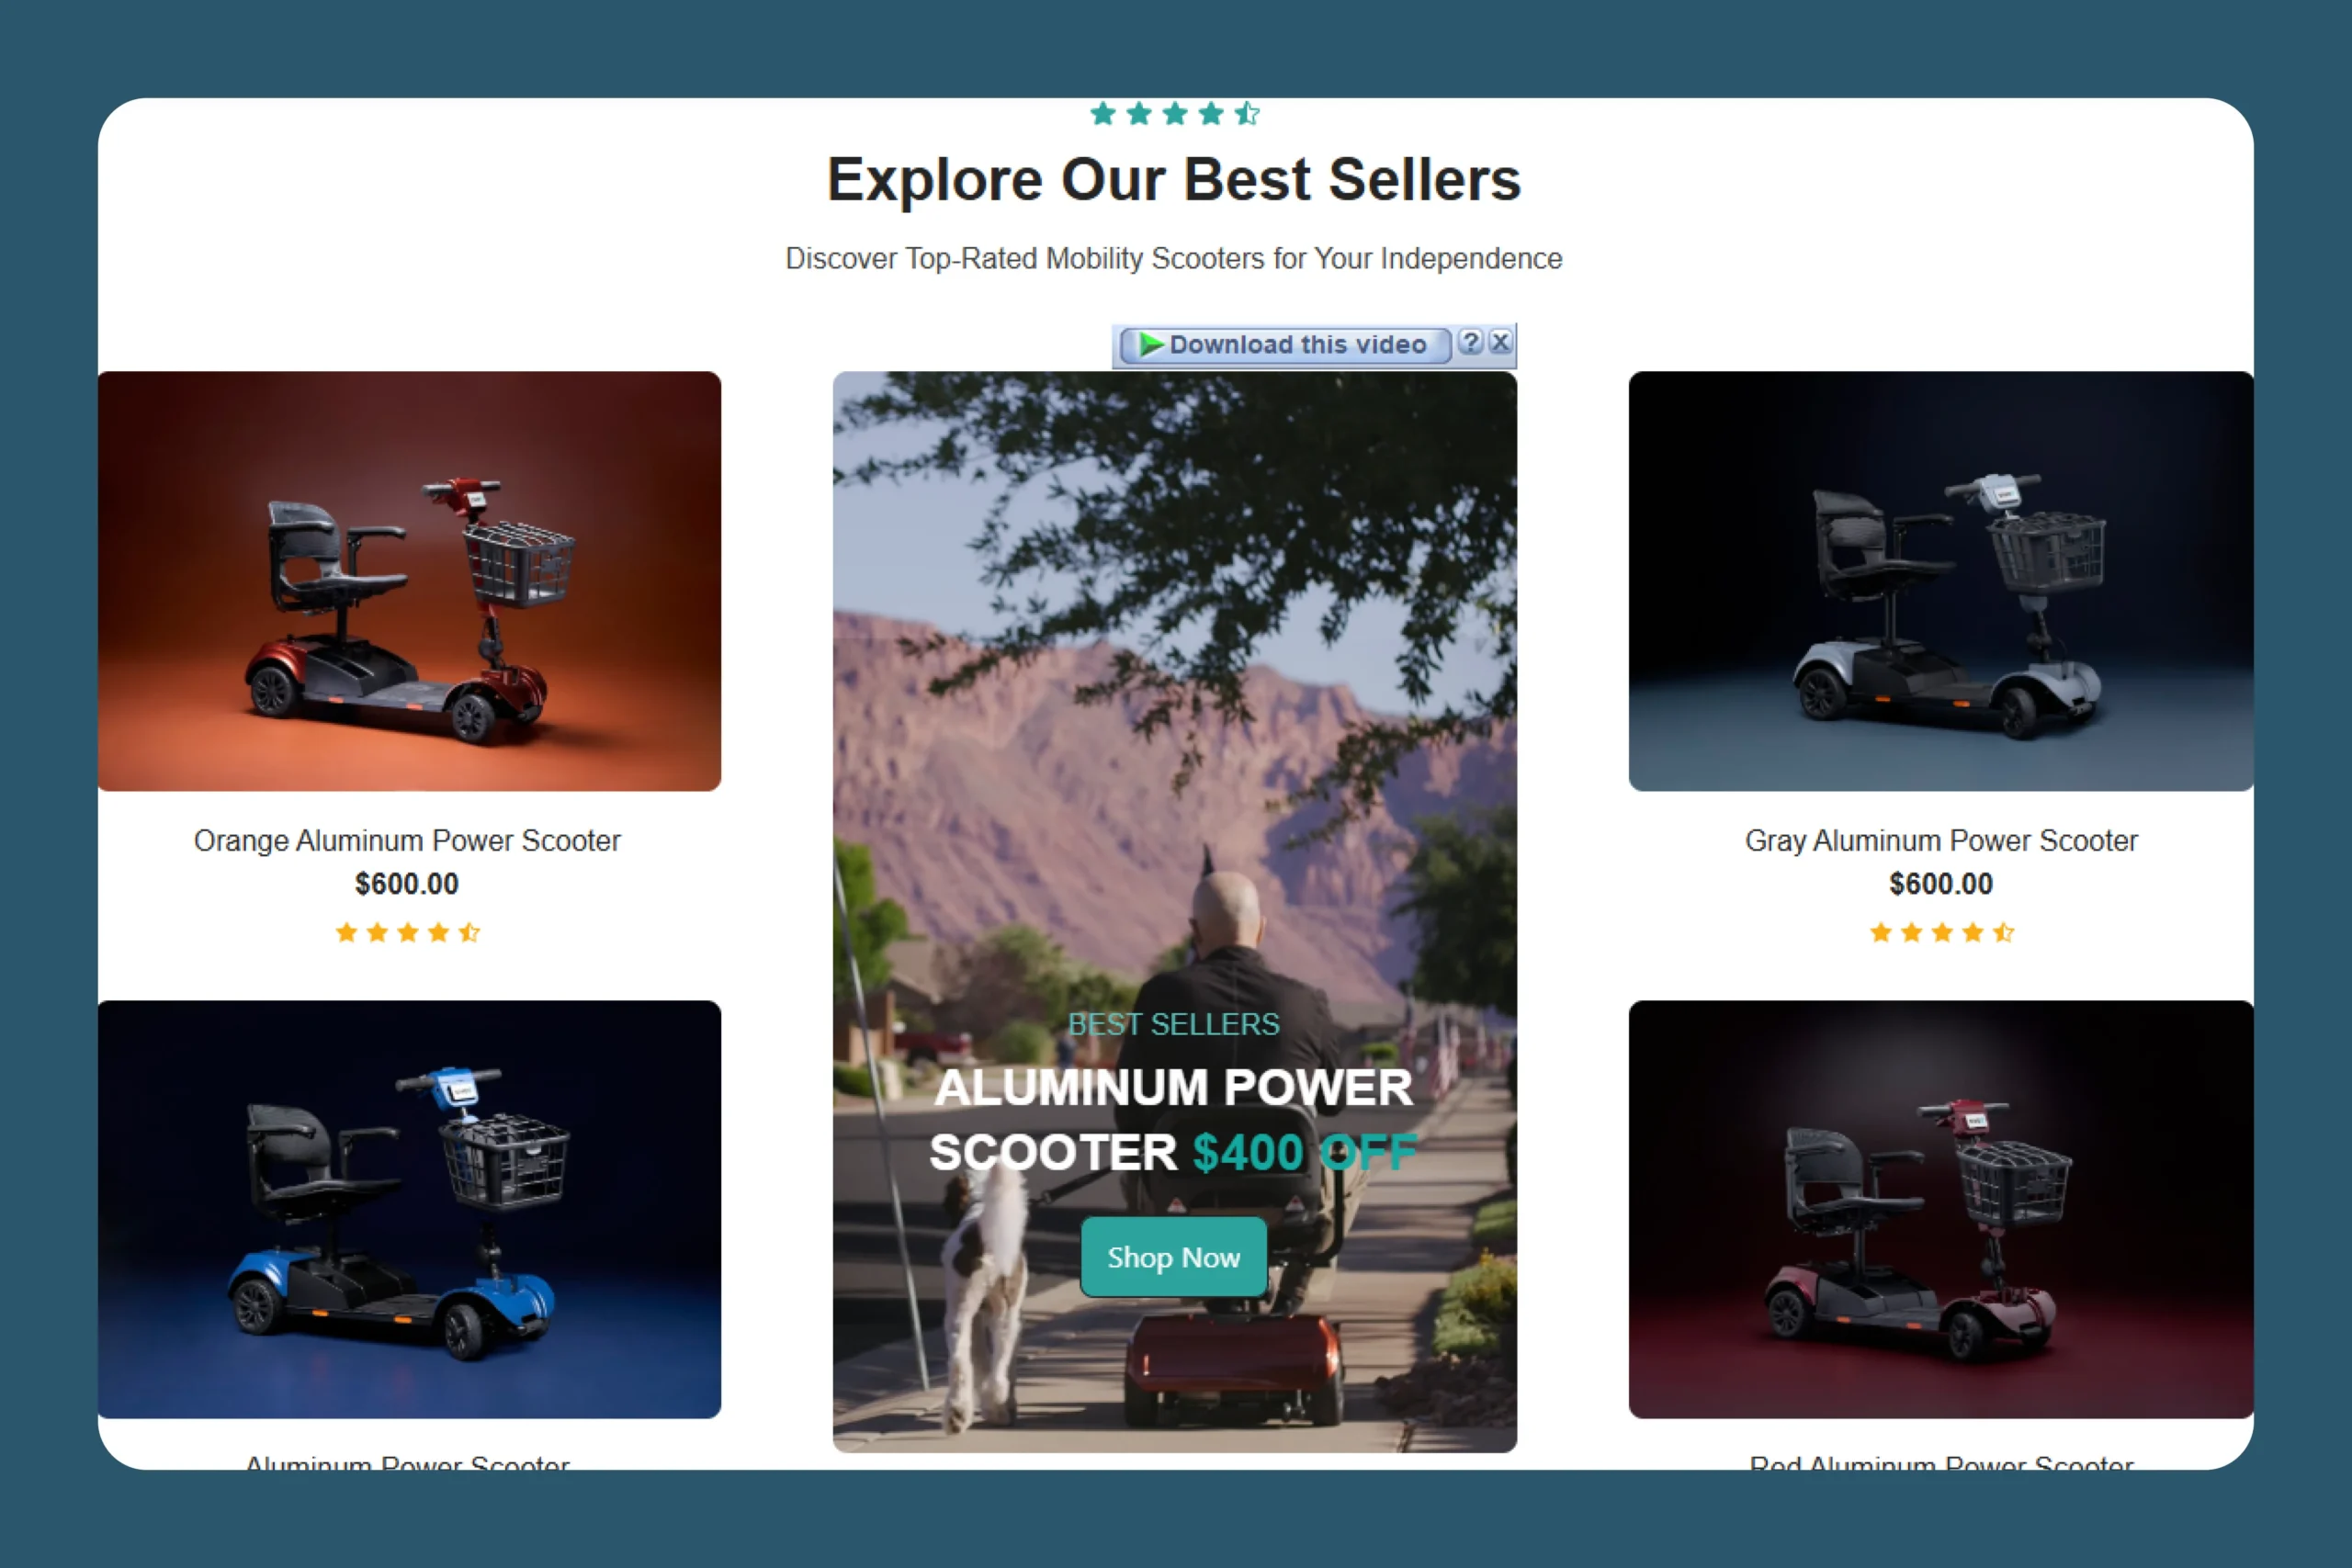Click the Aluminum Power Scooter $400 OFF headline
The width and height of the screenshot is (2352, 1568).
(x=1174, y=1120)
